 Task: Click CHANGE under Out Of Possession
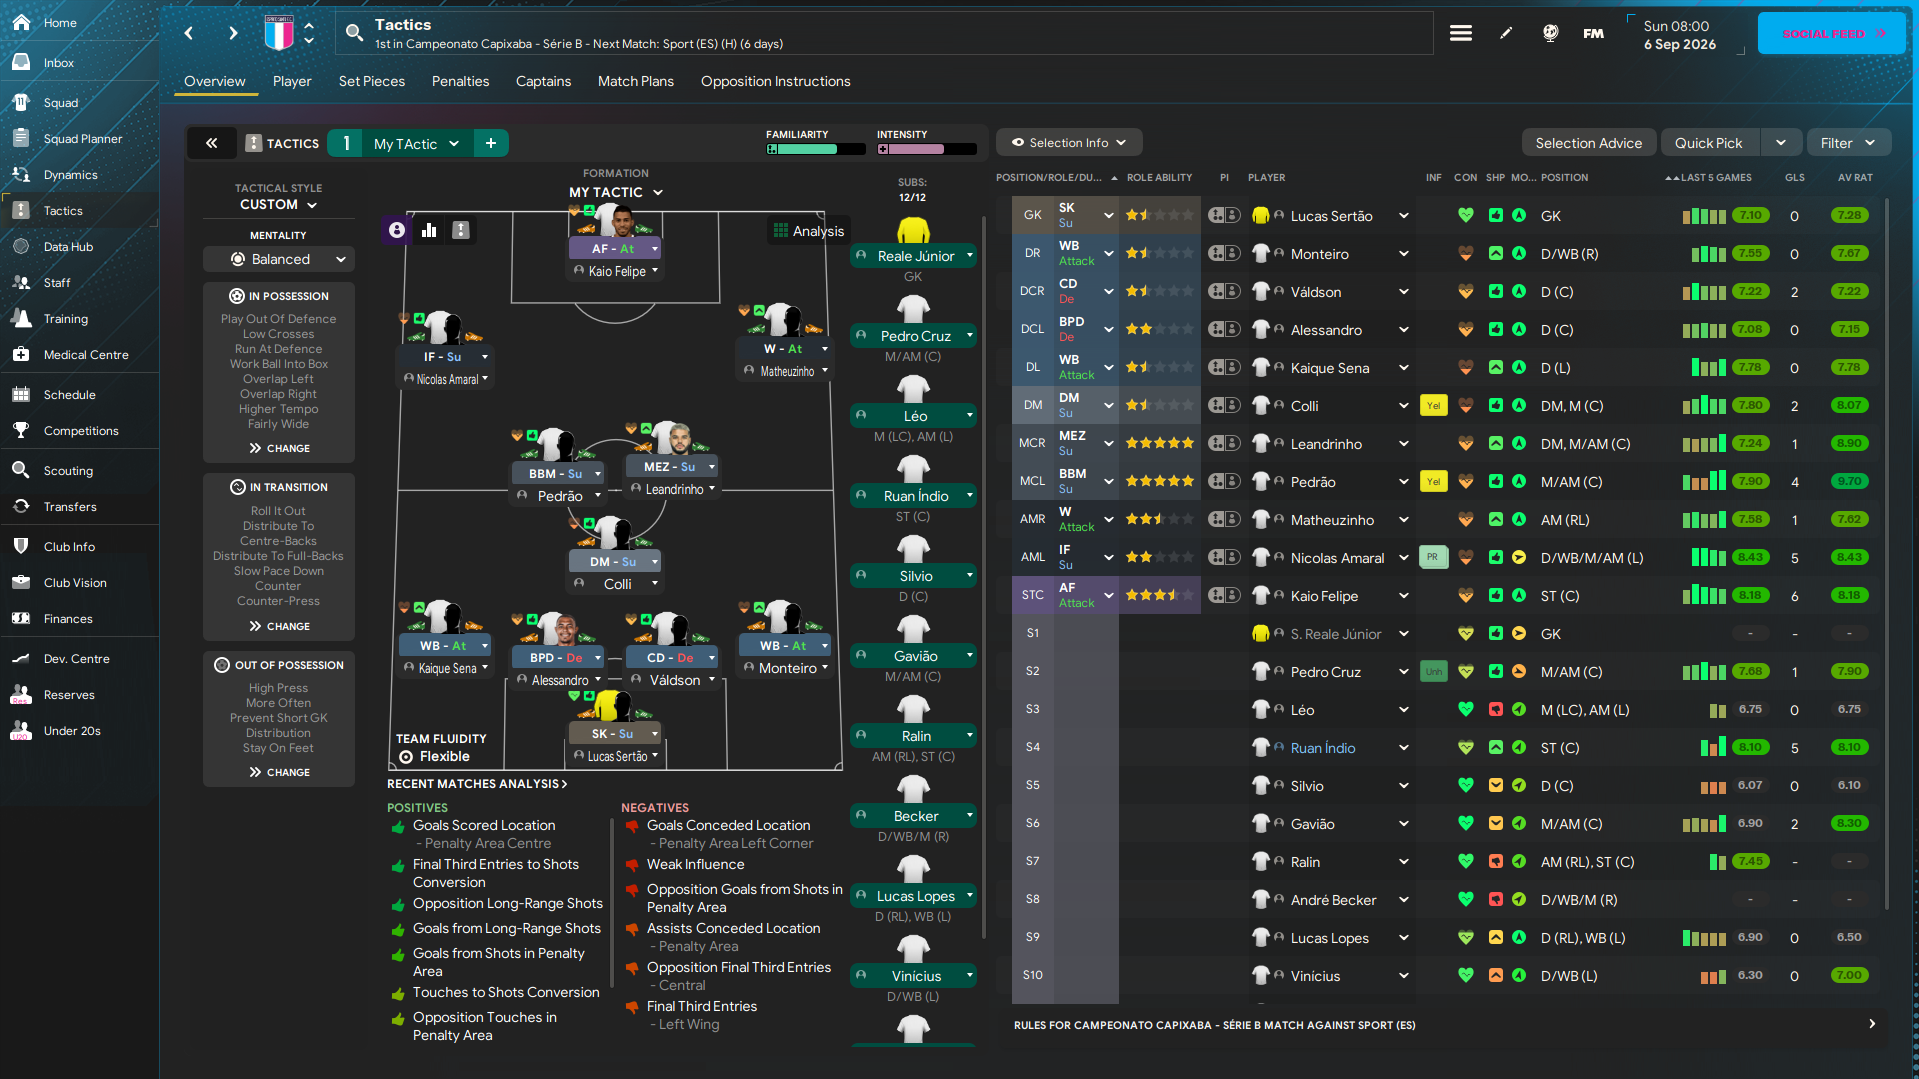279,772
